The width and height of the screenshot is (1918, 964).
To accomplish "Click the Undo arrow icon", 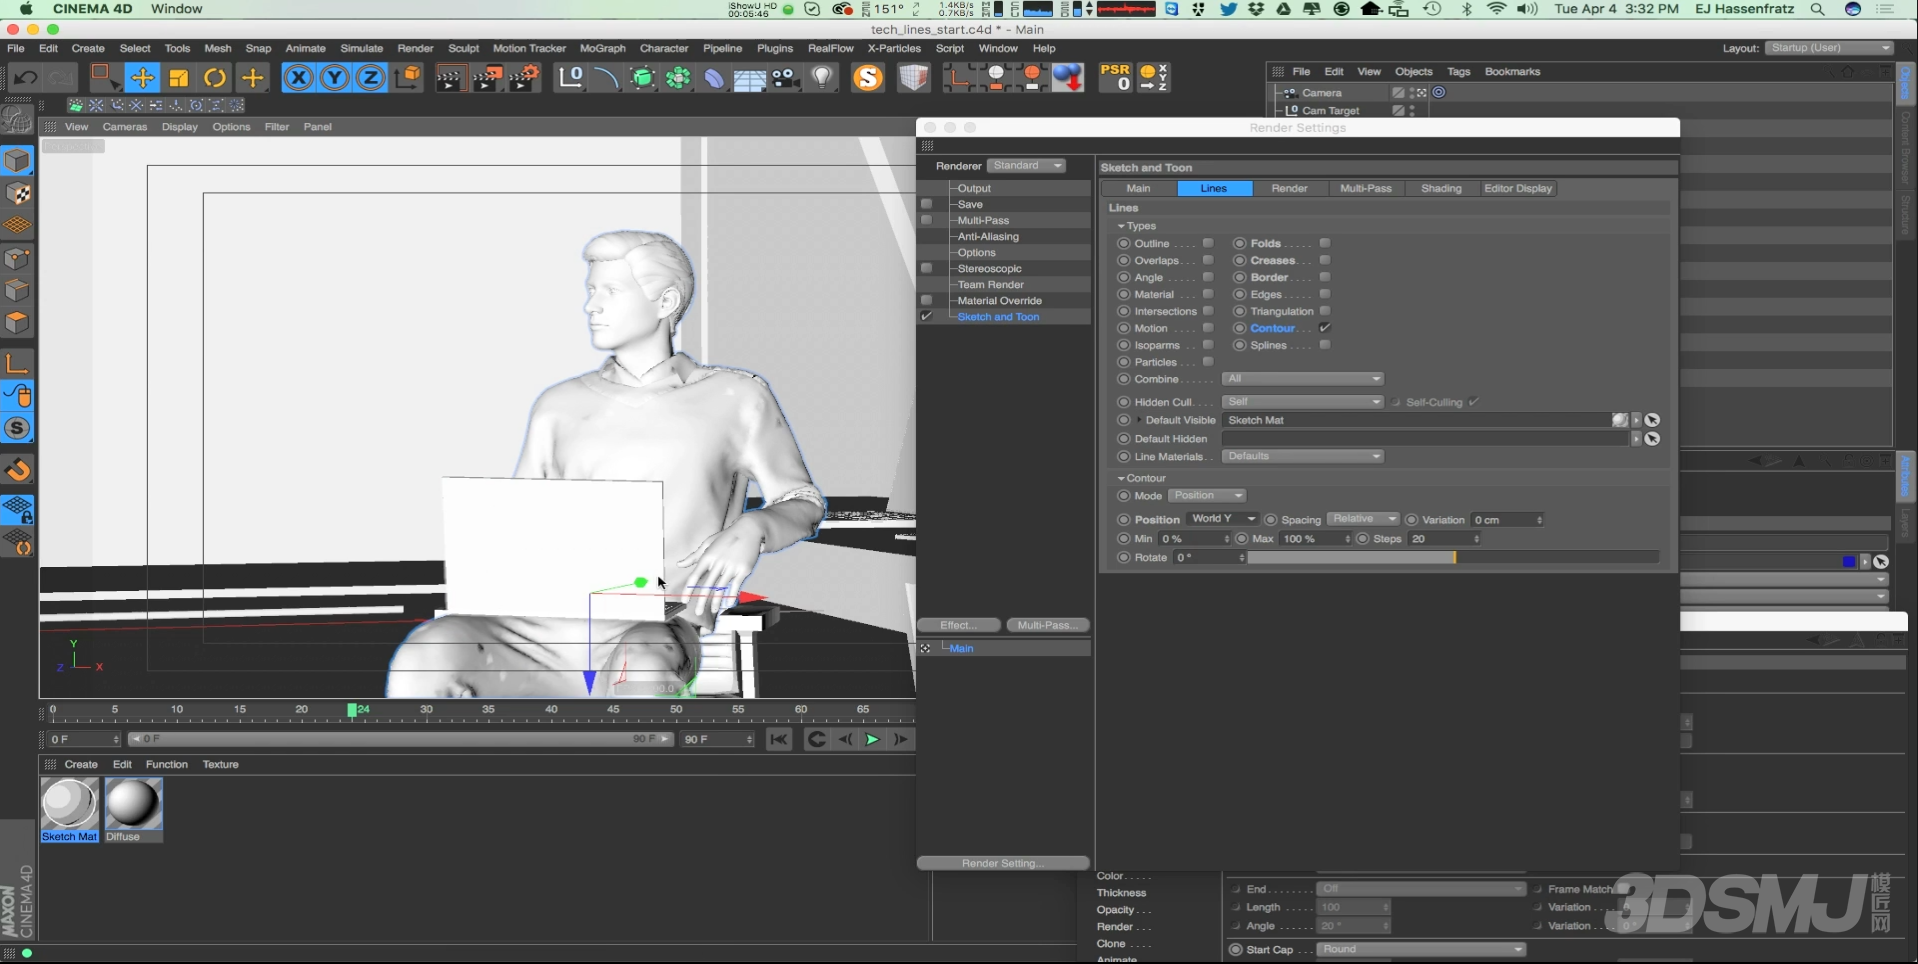I will click(x=27, y=77).
